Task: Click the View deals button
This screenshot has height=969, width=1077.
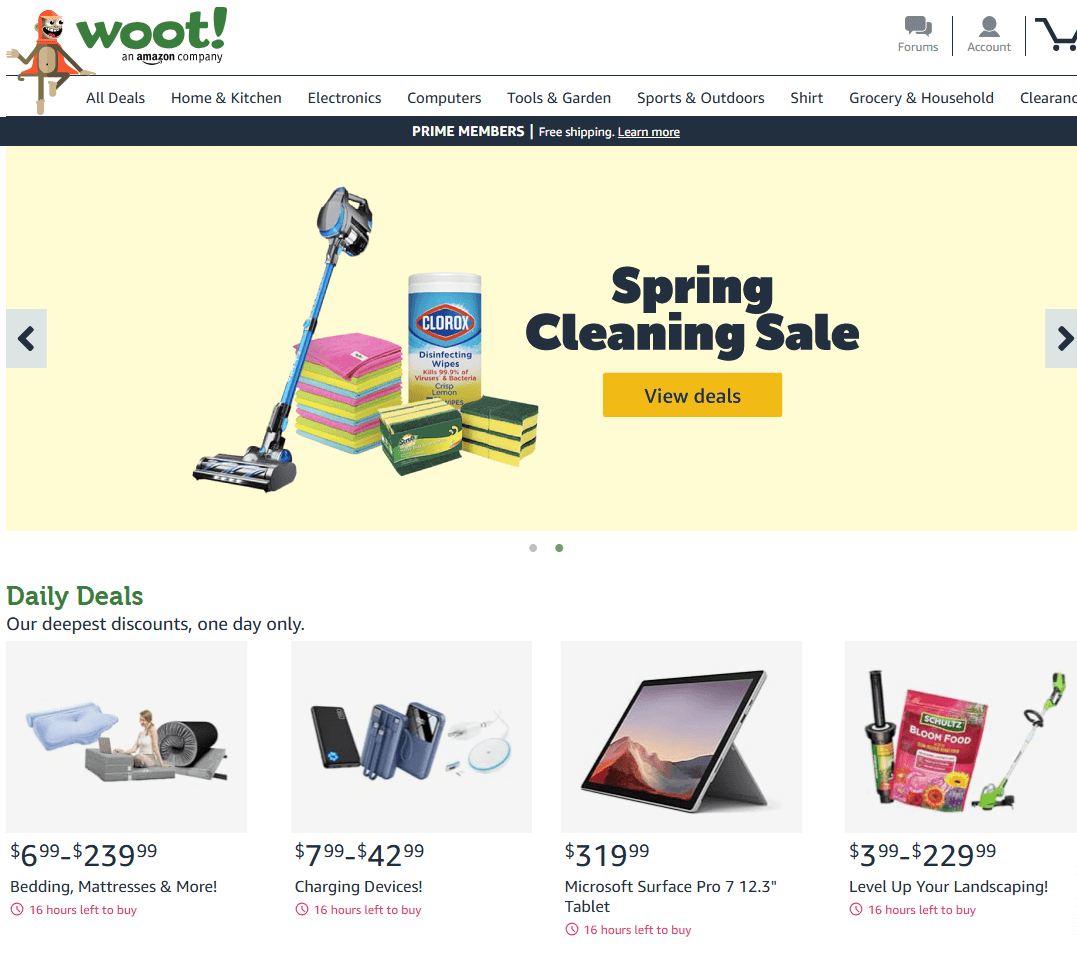Action: 692,395
